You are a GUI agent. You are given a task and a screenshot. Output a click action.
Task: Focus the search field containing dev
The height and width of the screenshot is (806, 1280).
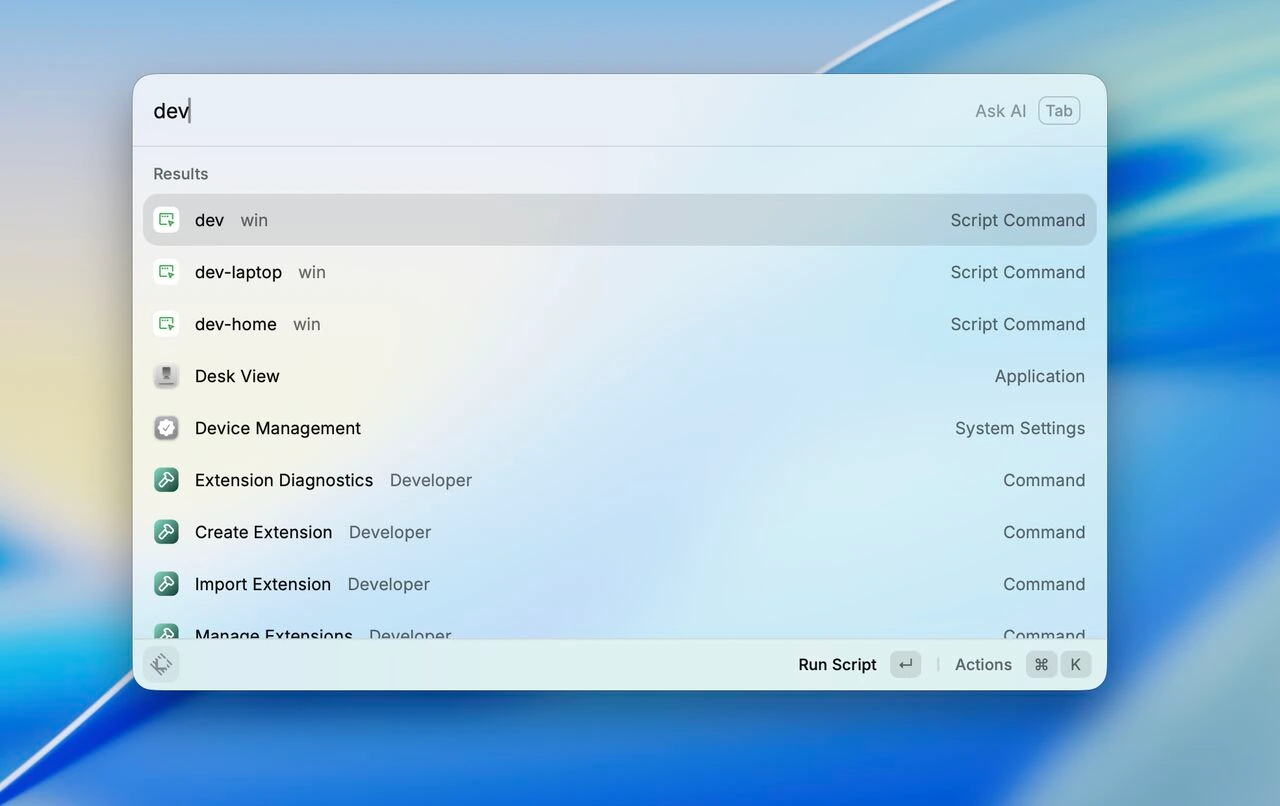(550, 111)
